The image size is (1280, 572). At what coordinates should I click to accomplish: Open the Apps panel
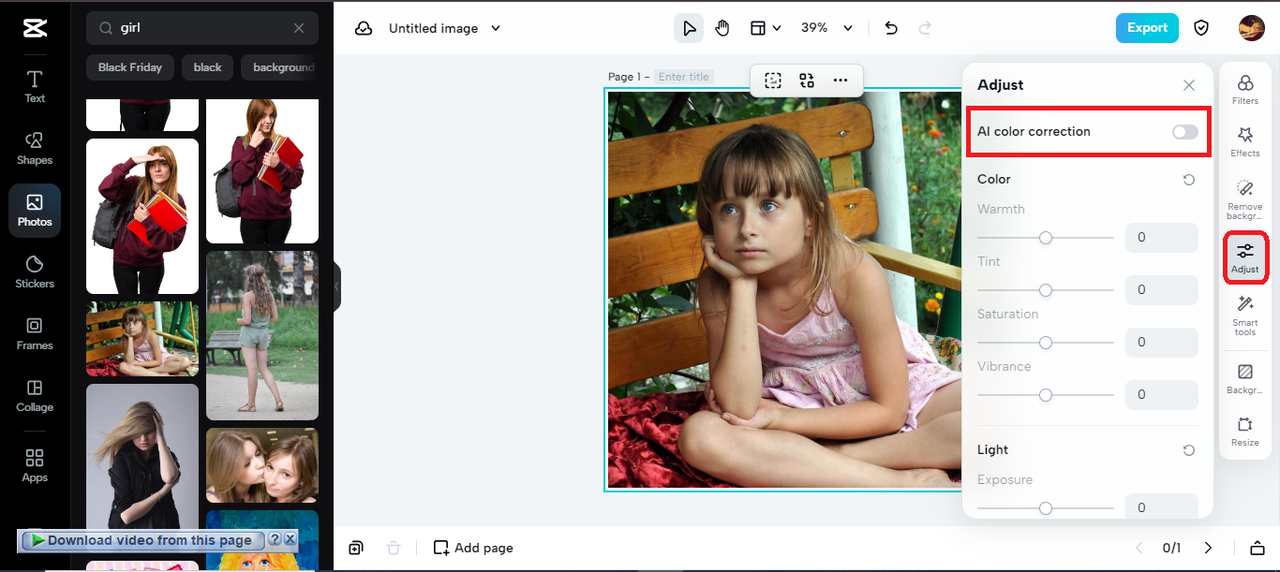pos(35,466)
